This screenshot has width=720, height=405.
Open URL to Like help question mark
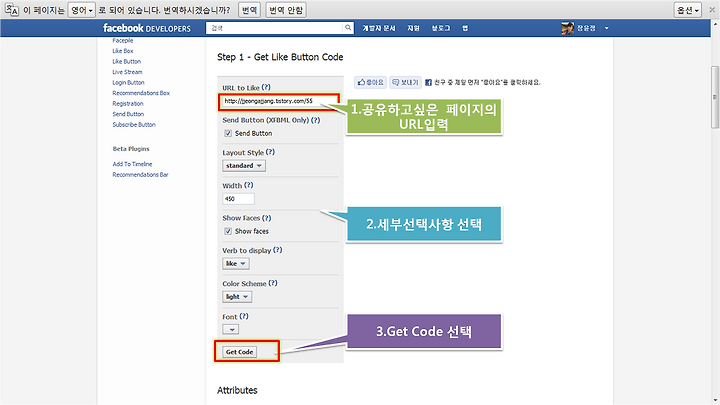[266, 87]
